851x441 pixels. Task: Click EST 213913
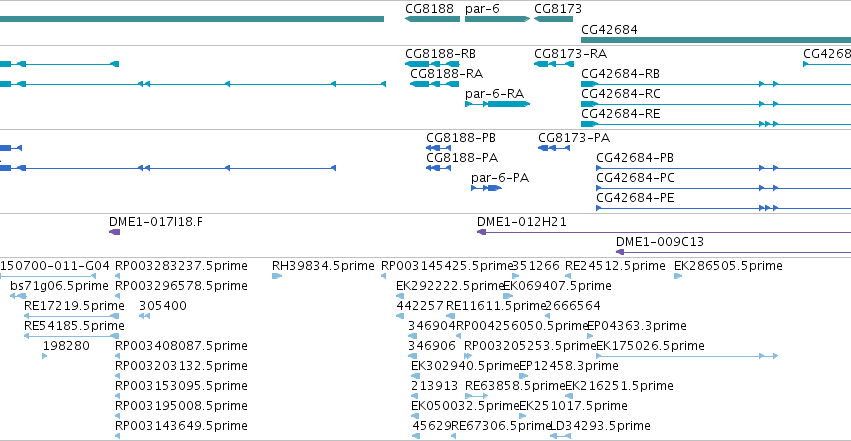[x=415, y=397]
